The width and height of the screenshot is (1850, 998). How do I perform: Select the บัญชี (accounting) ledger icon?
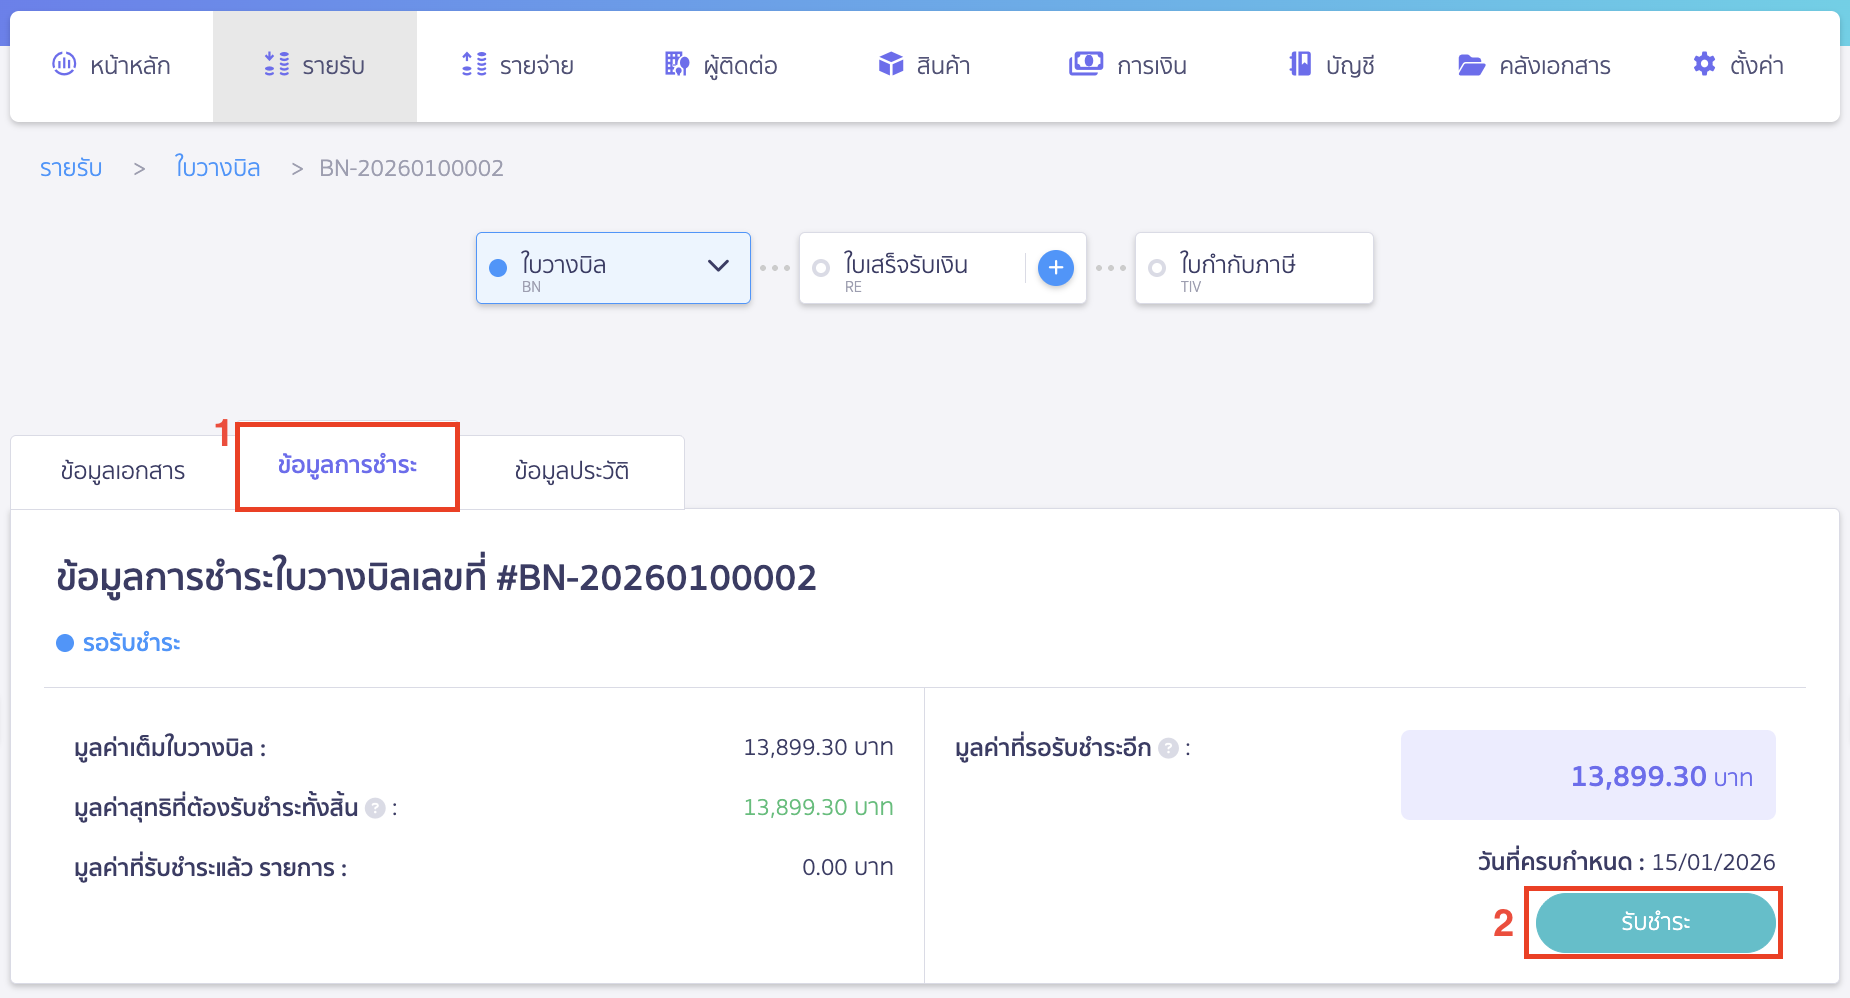[x=1299, y=64]
